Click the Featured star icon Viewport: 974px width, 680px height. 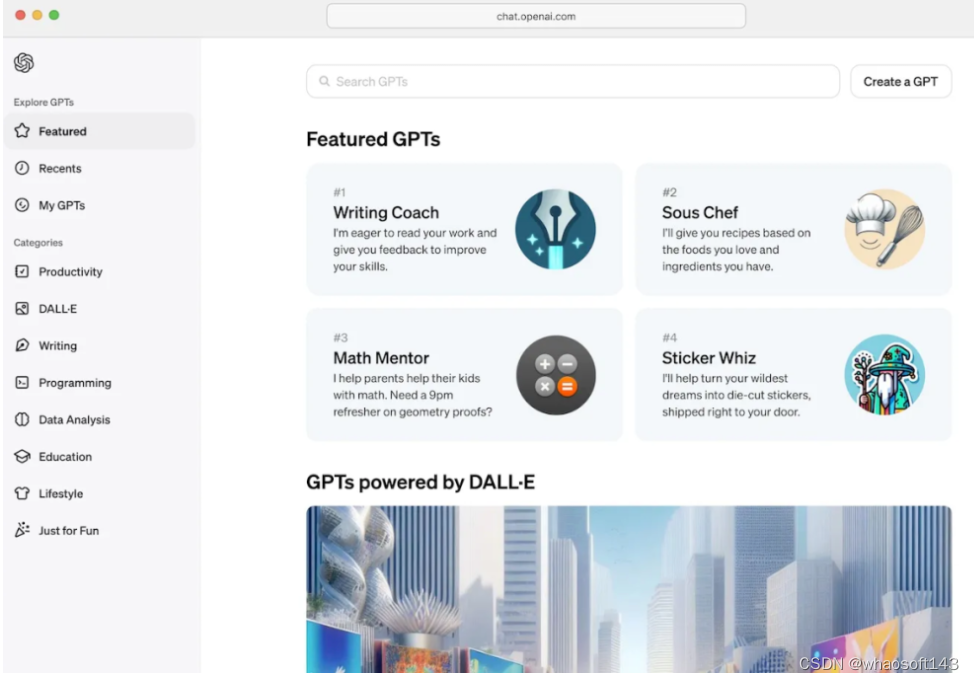pos(22,130)
